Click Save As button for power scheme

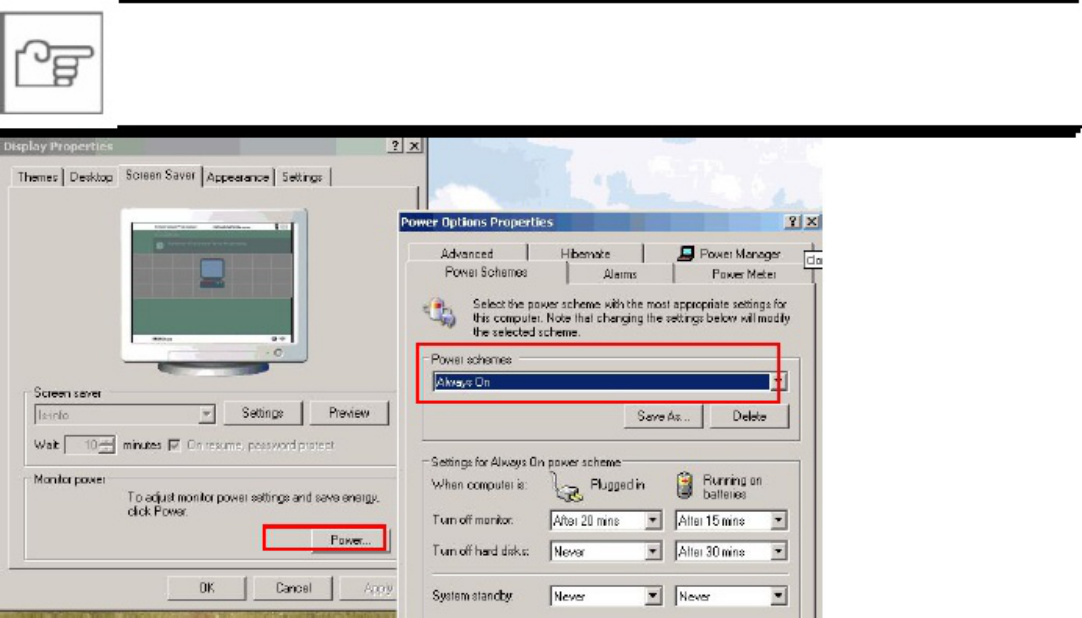[663, 416]
